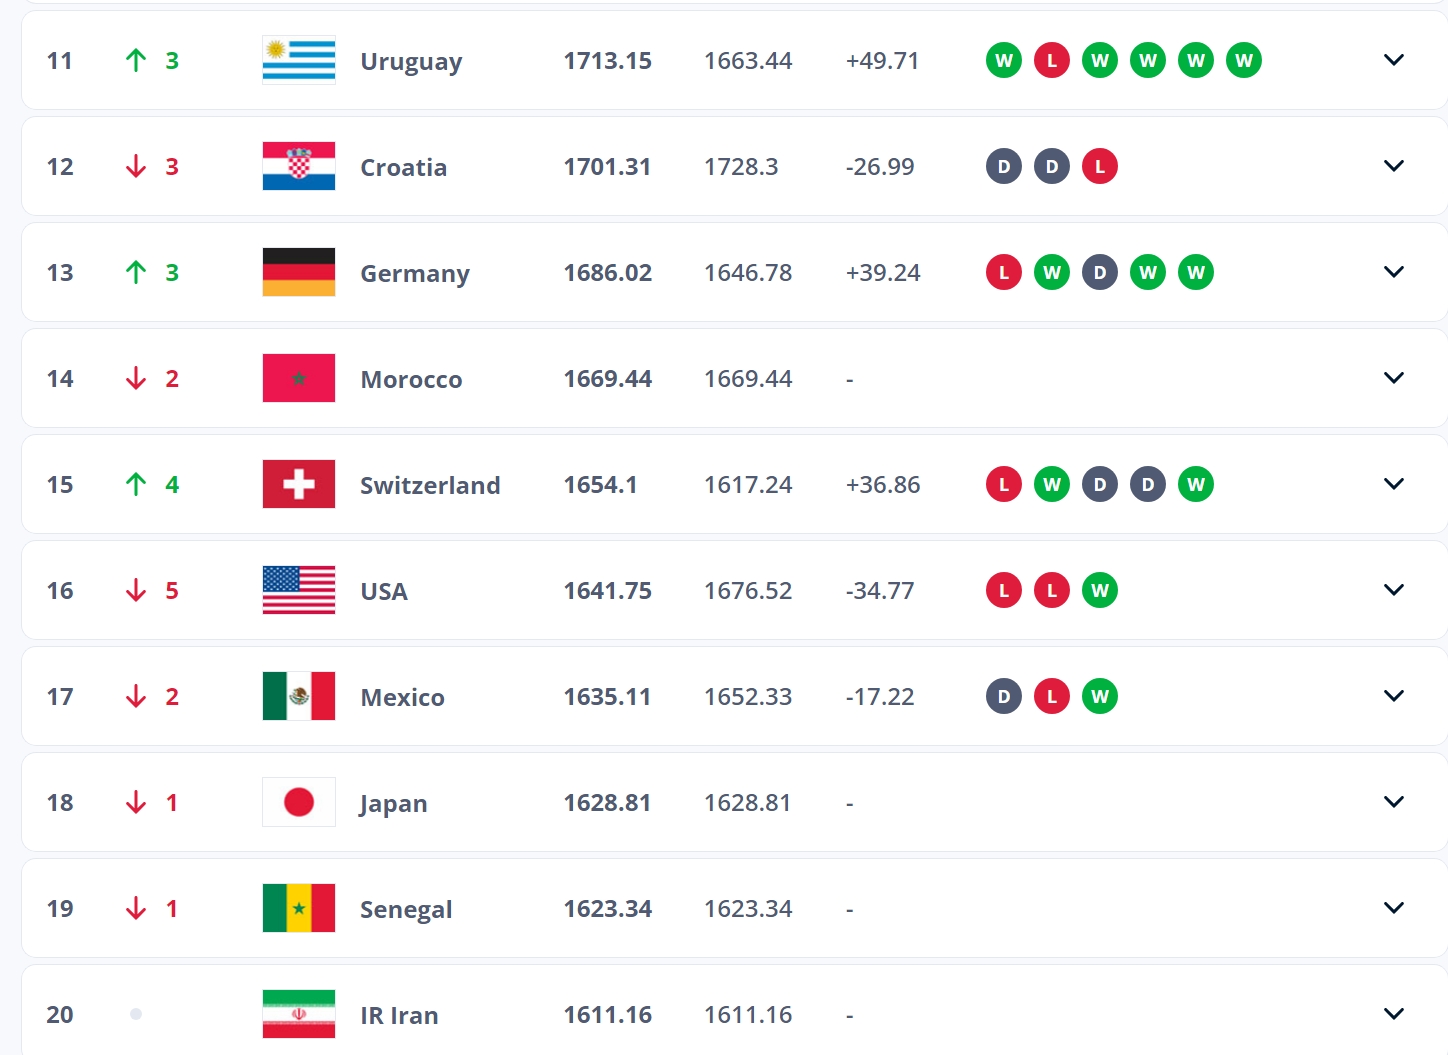Open the USA row dropdown chevron

tap(1393, 590)
